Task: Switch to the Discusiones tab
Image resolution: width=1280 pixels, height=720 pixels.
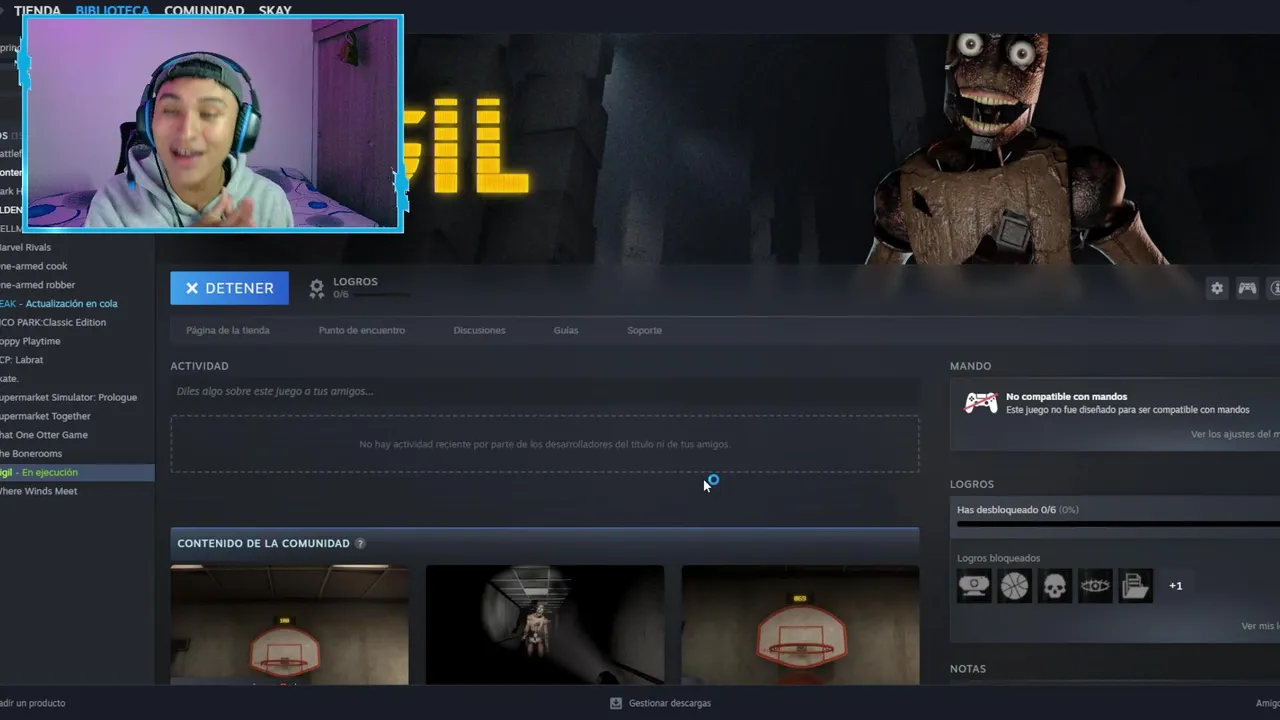Action: 479,330
